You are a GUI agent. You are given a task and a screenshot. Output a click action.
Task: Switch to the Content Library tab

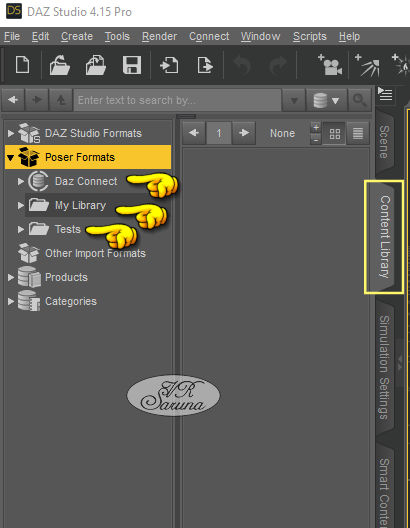point(384,237)
